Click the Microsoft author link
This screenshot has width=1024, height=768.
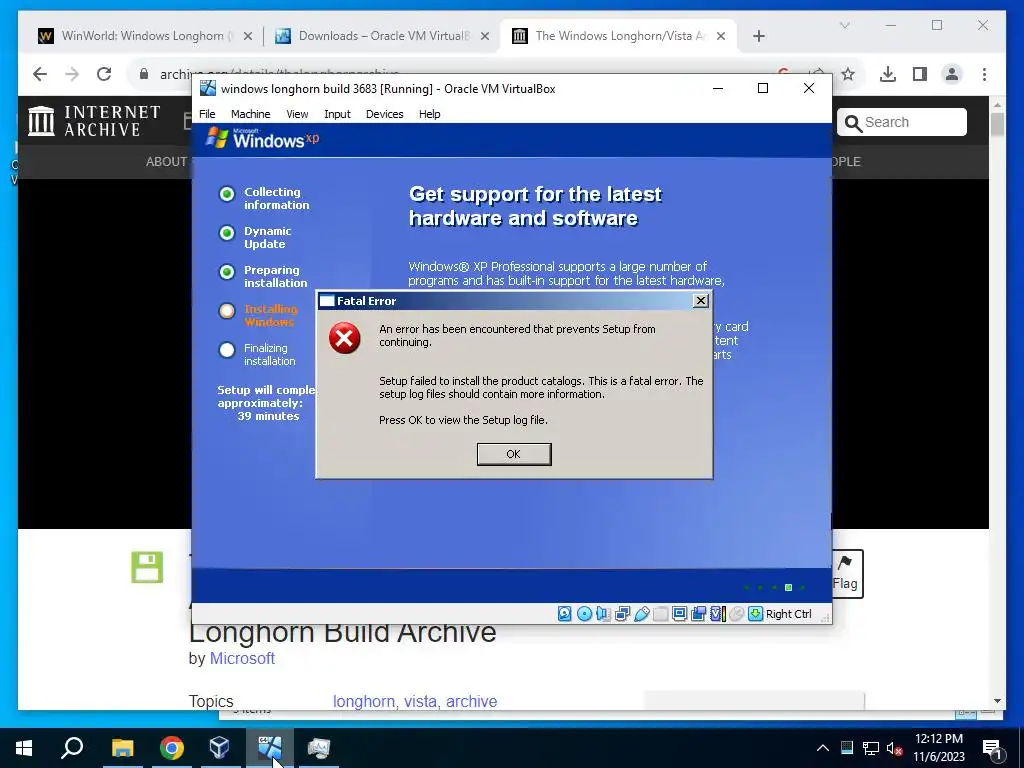tap(242, 658)
